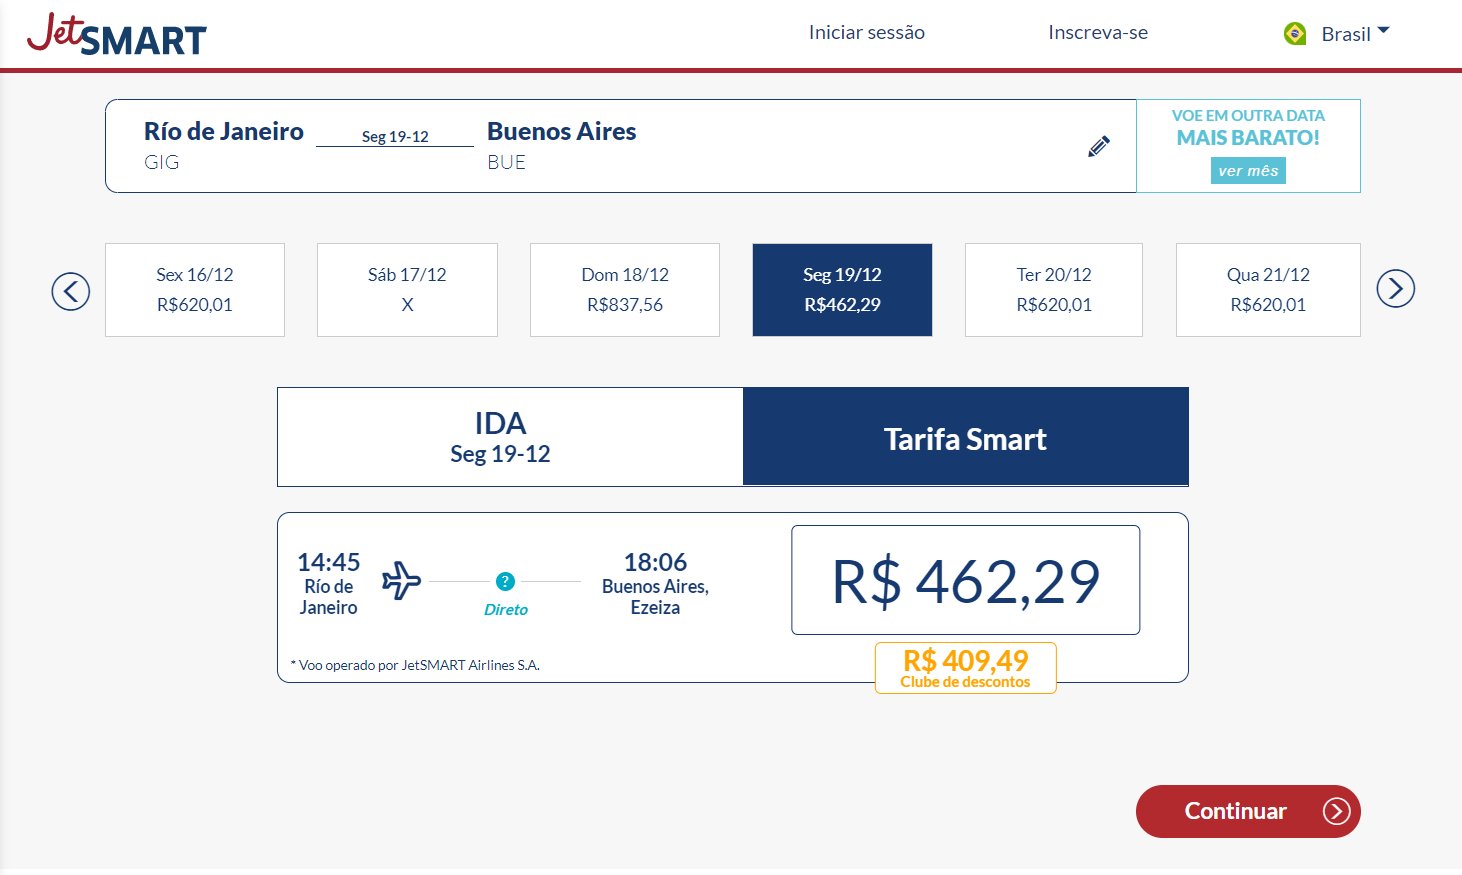Screen dimensions: 1462x875
Task: Select the R$ 462,29 fare price
Action: [x=966, y=580]
